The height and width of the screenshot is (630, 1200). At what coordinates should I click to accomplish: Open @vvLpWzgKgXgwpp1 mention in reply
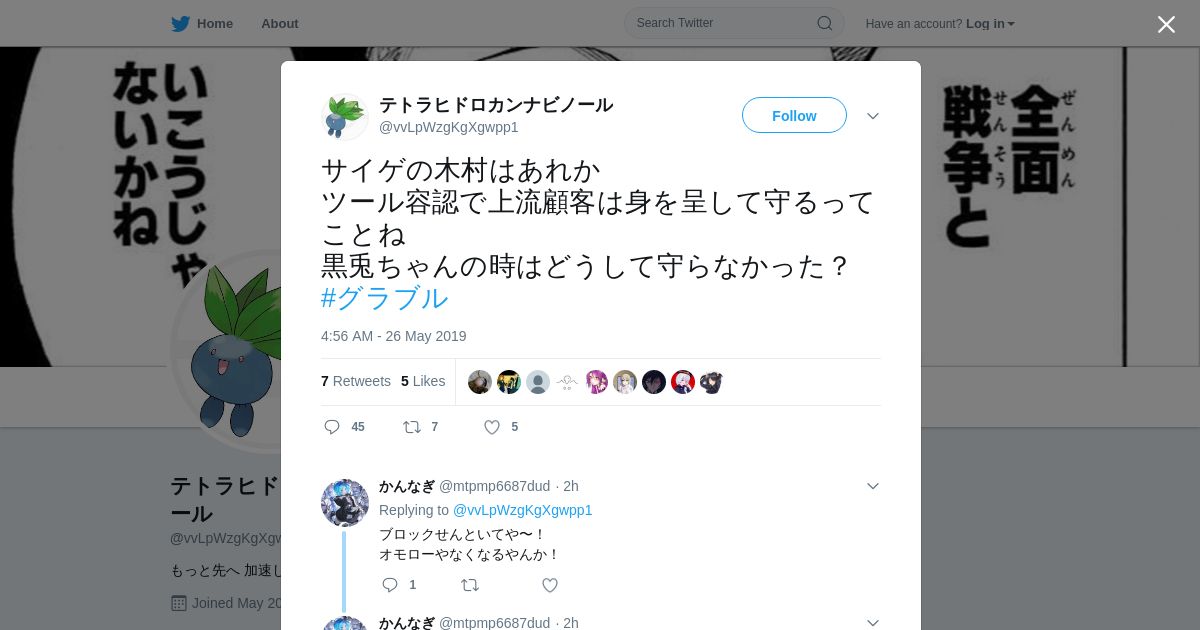[x=522, y=510]
